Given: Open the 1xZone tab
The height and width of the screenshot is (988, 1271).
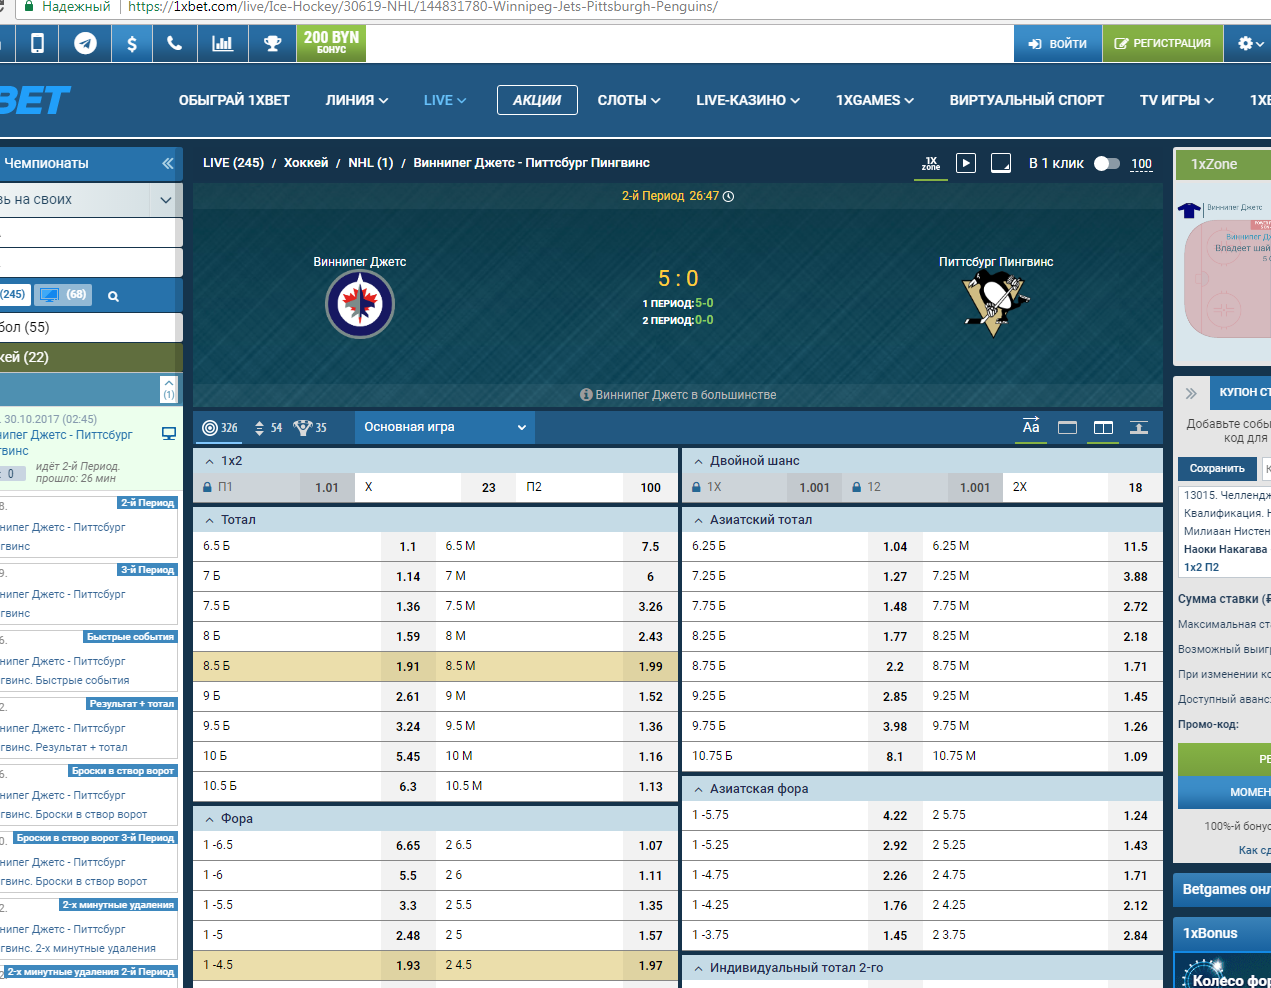Looking at the screenshot, I should [x=1222, y=164].
